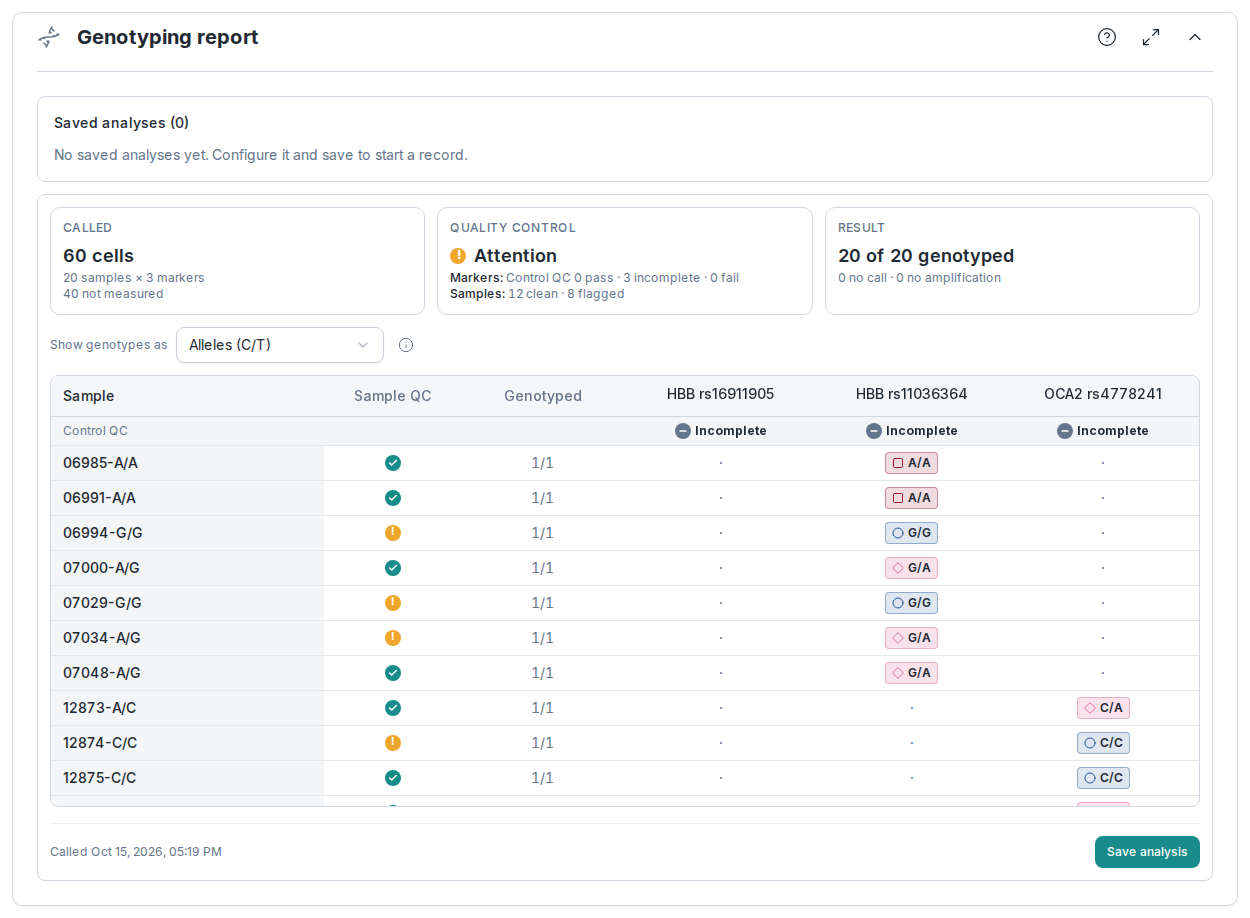The image size is (1250, 918).
Task: Click the Sample QC column header
Action: 393,396
